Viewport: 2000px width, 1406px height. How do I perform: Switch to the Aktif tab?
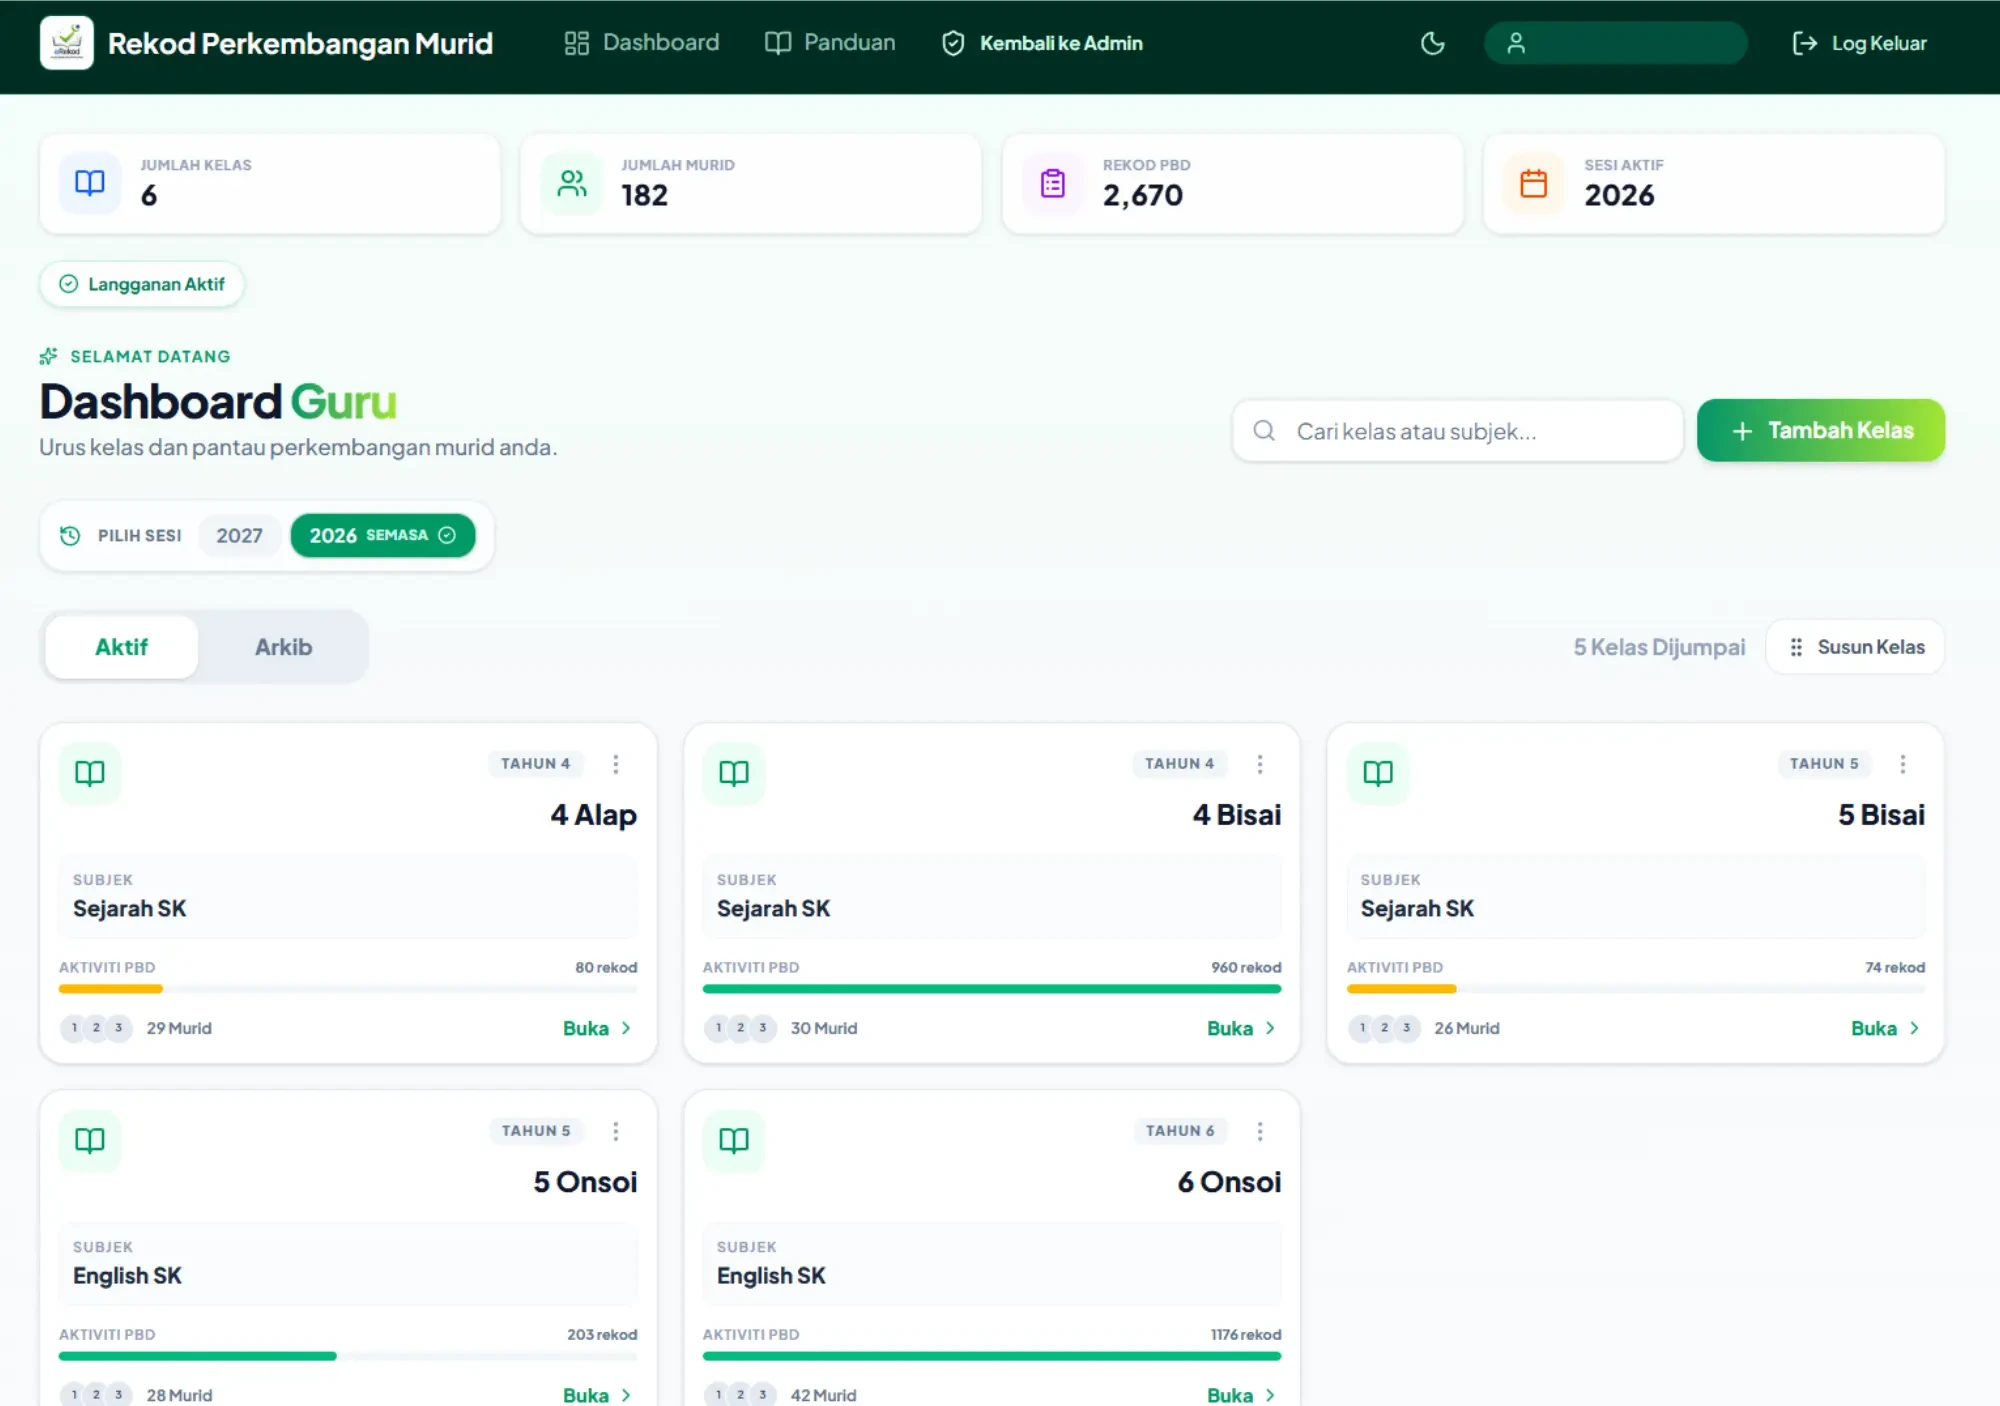121,647
